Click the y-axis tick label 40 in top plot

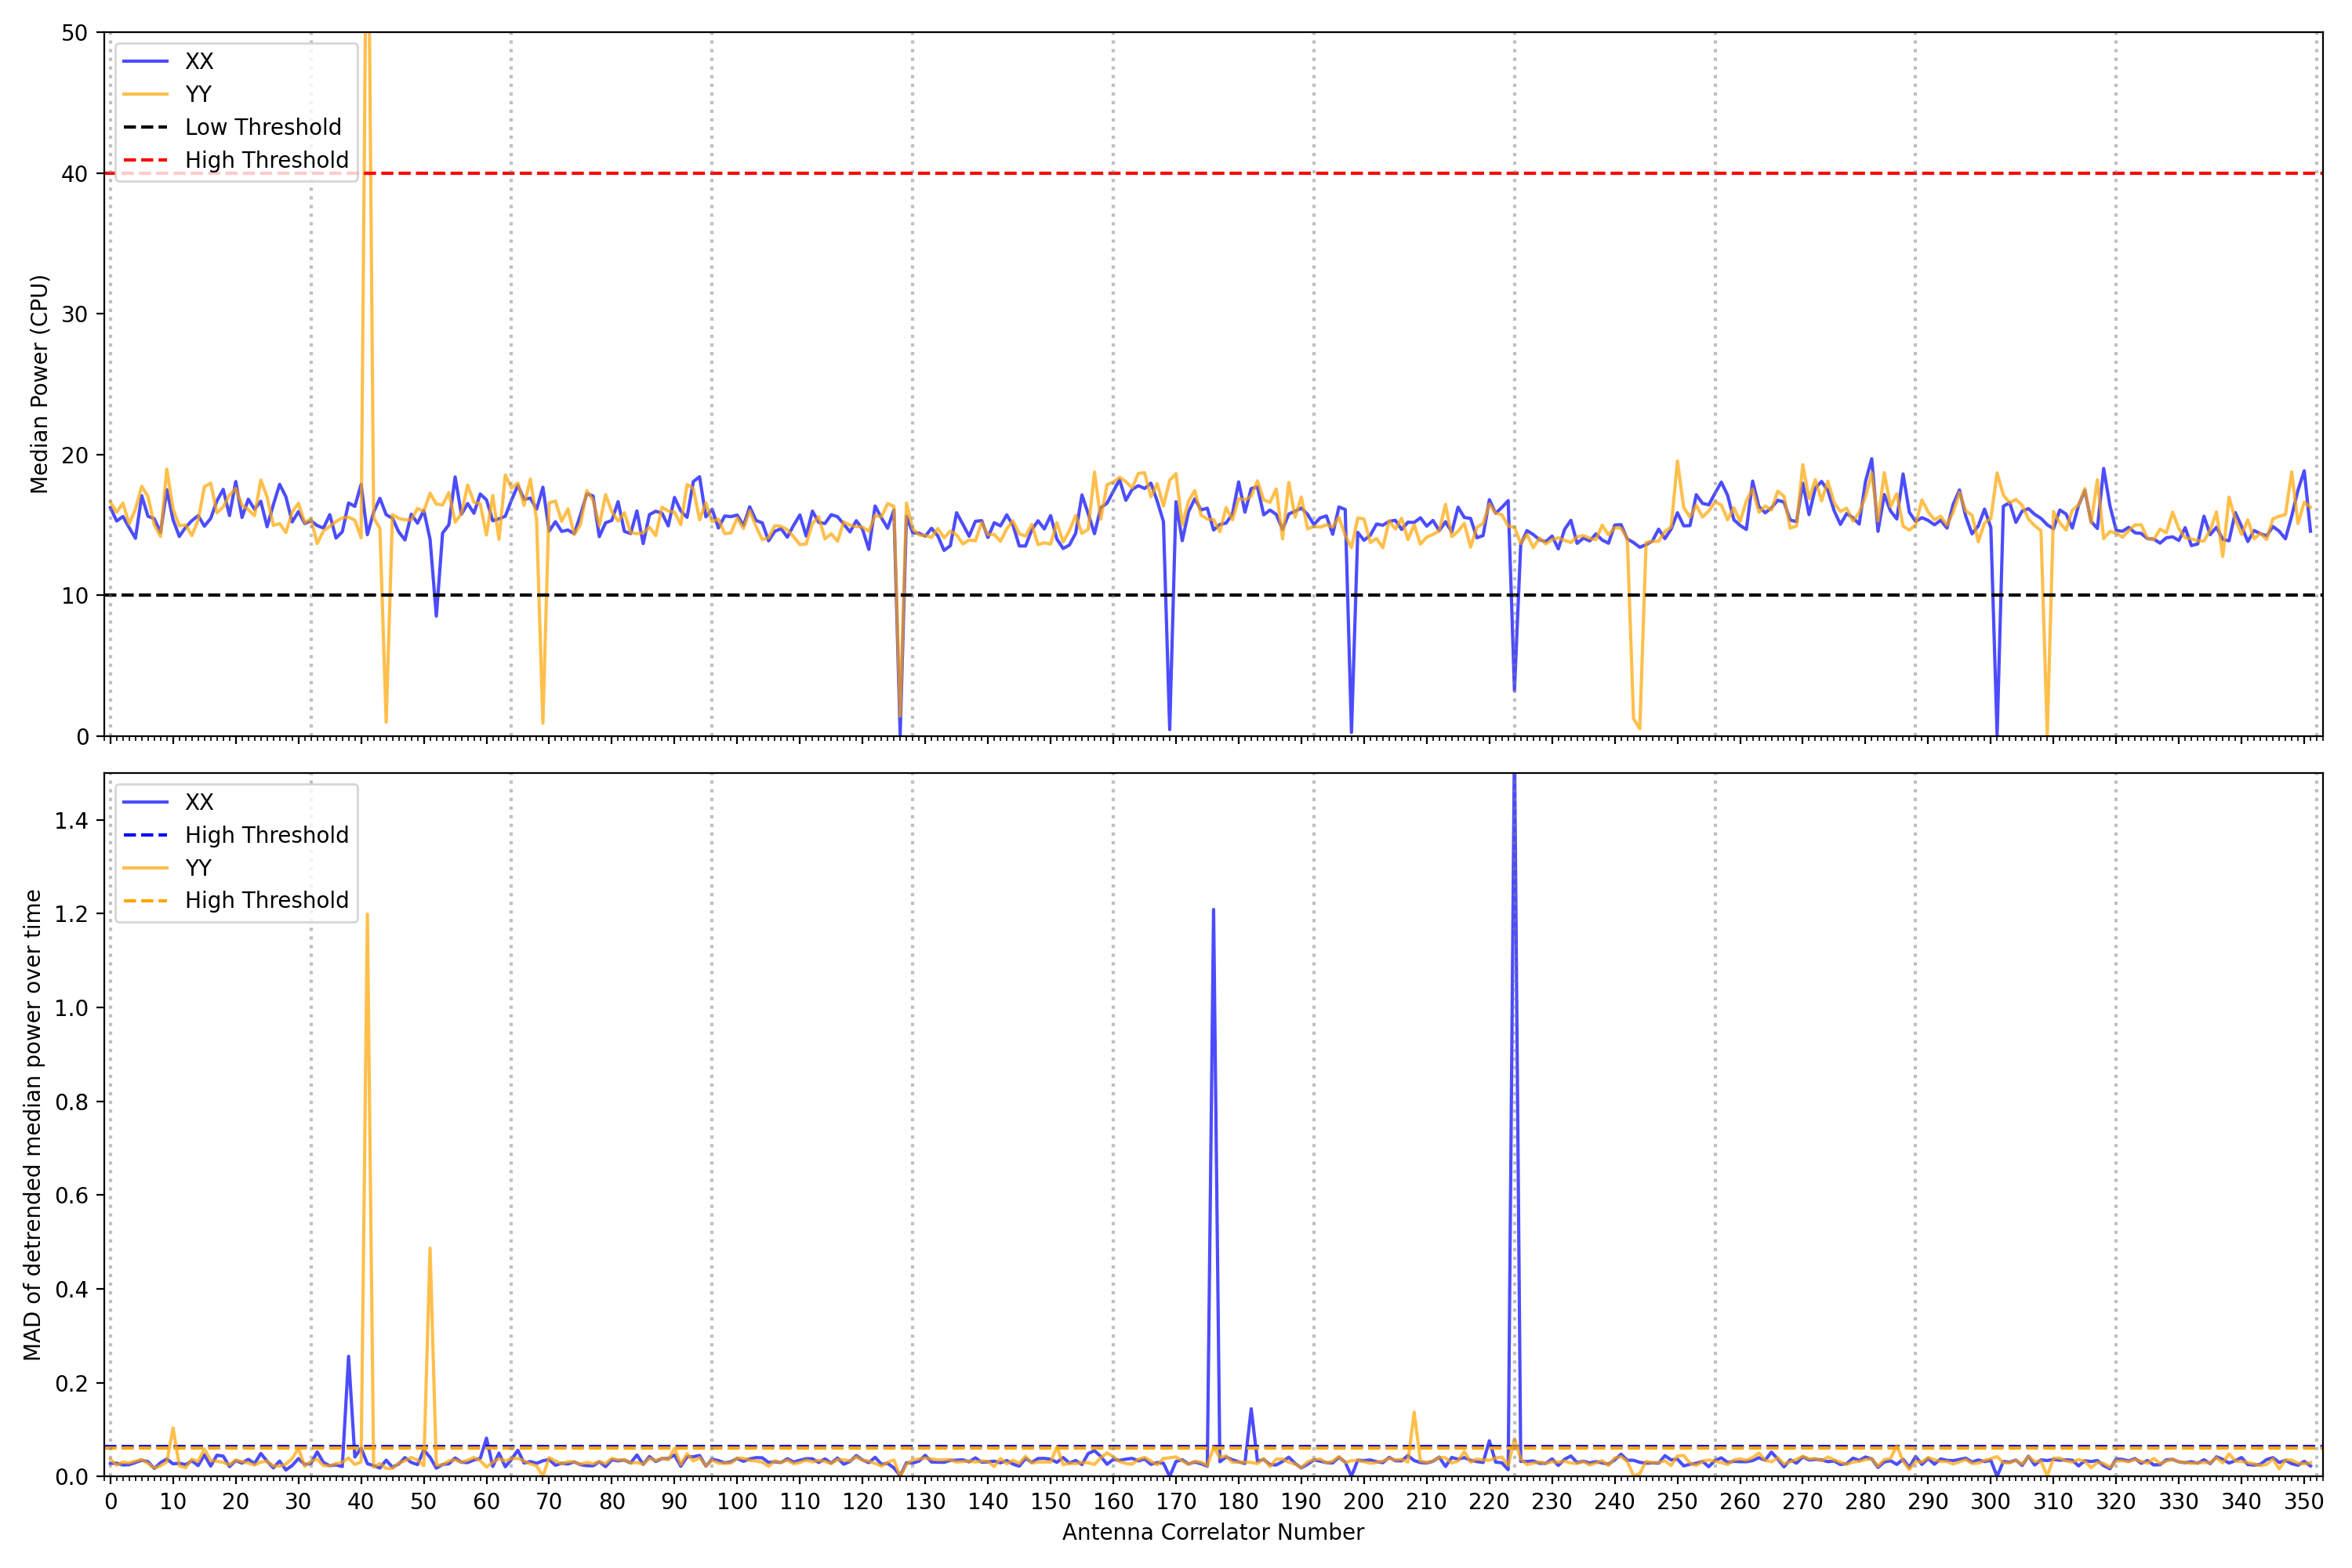tap(74, 174)
